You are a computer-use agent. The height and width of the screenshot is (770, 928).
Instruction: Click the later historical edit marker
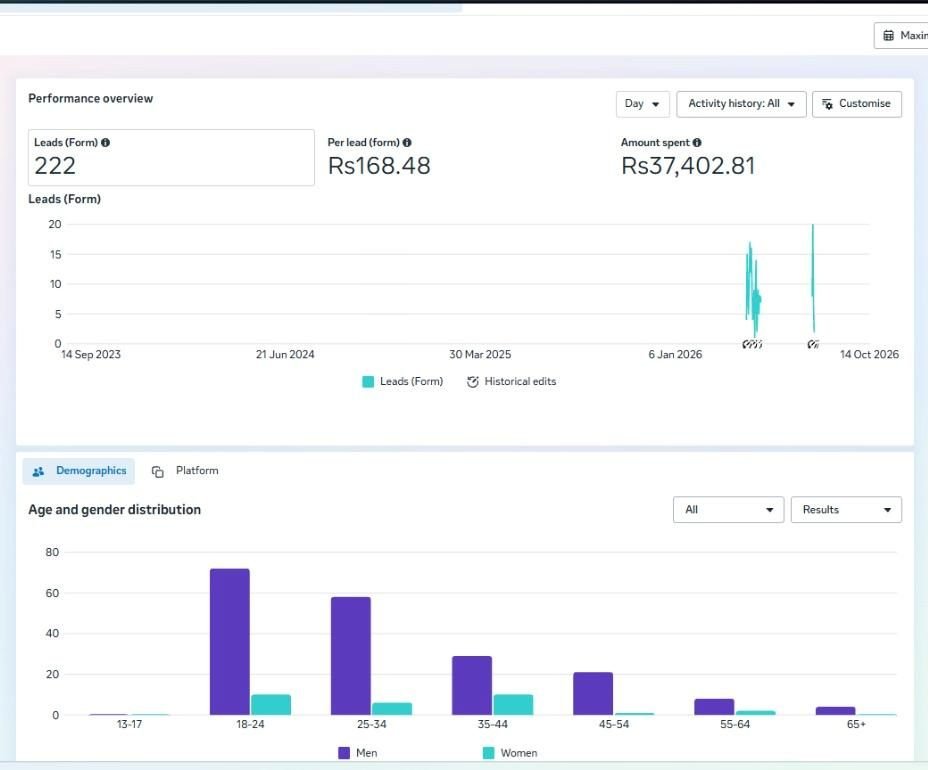pos(813,344)
